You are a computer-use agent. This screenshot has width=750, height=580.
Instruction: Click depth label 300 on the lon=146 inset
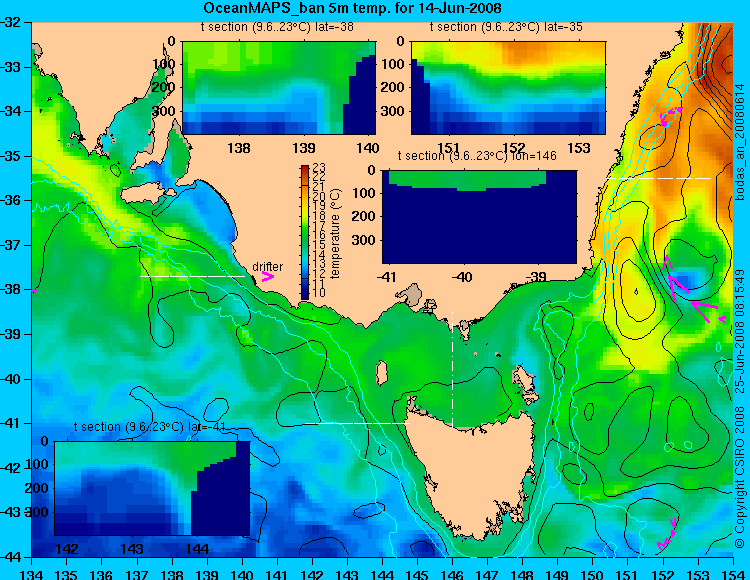tap(365, 240)
